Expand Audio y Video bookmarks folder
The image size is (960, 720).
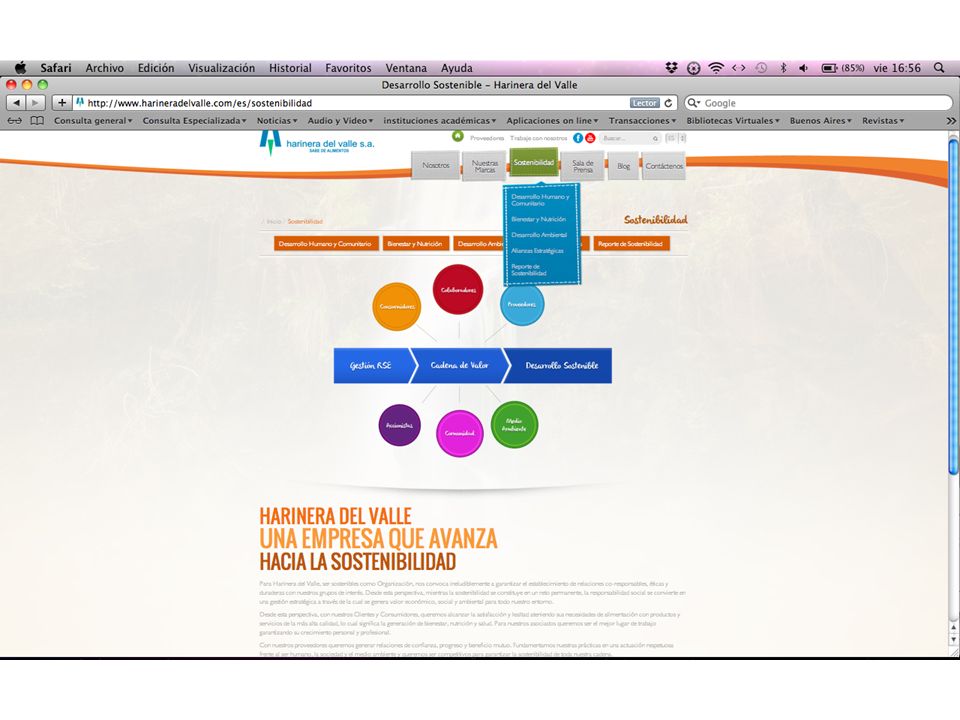(340, 121)
